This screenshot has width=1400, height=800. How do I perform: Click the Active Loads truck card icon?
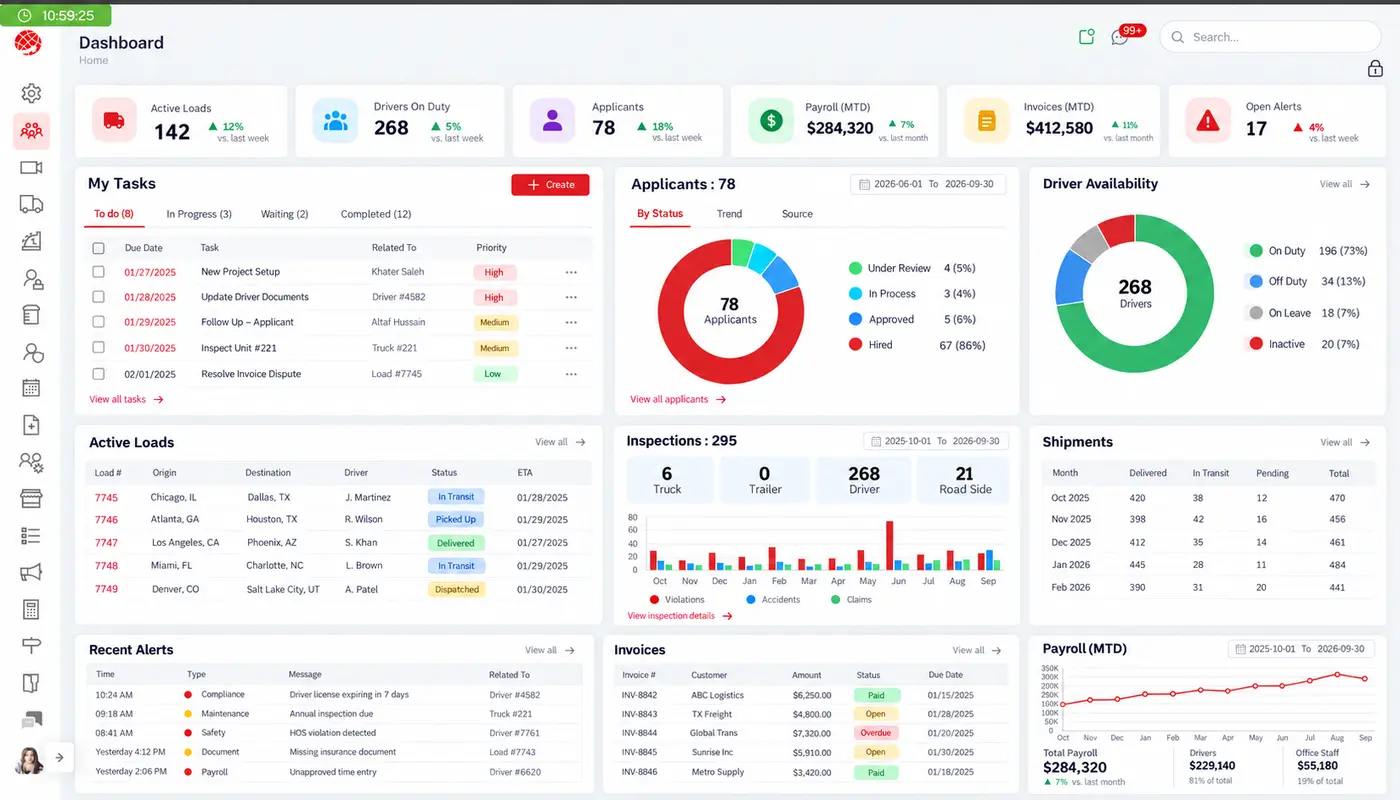[x=114, y=120]
